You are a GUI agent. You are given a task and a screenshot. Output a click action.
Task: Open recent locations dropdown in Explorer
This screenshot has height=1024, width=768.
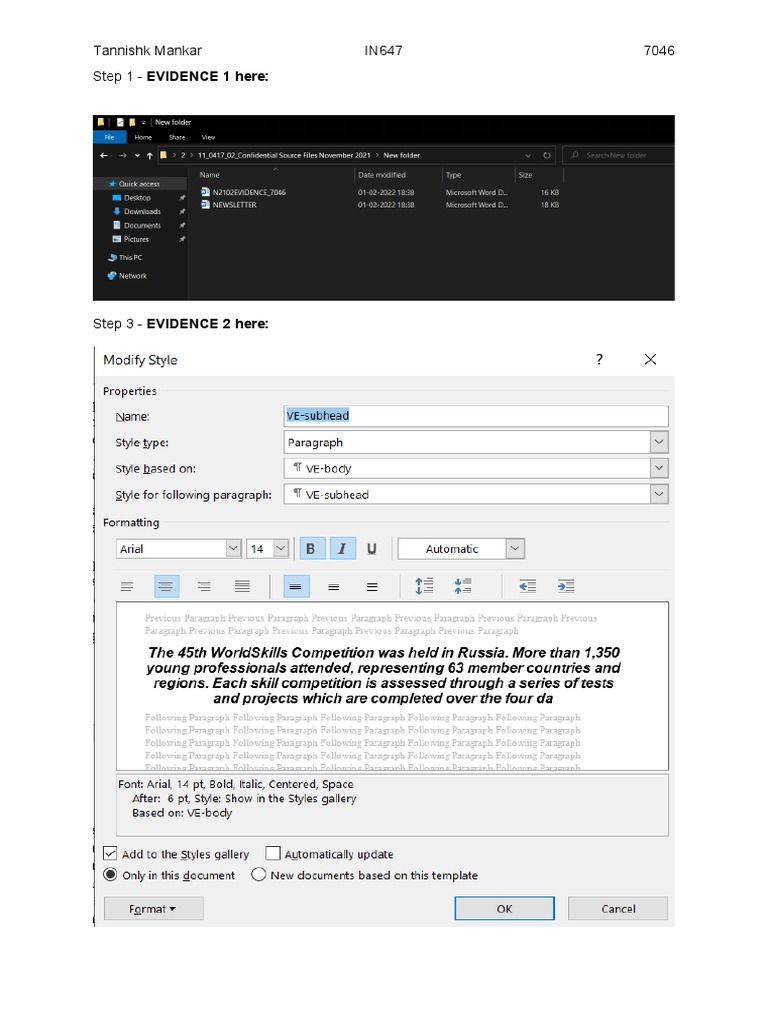(137, 155)
